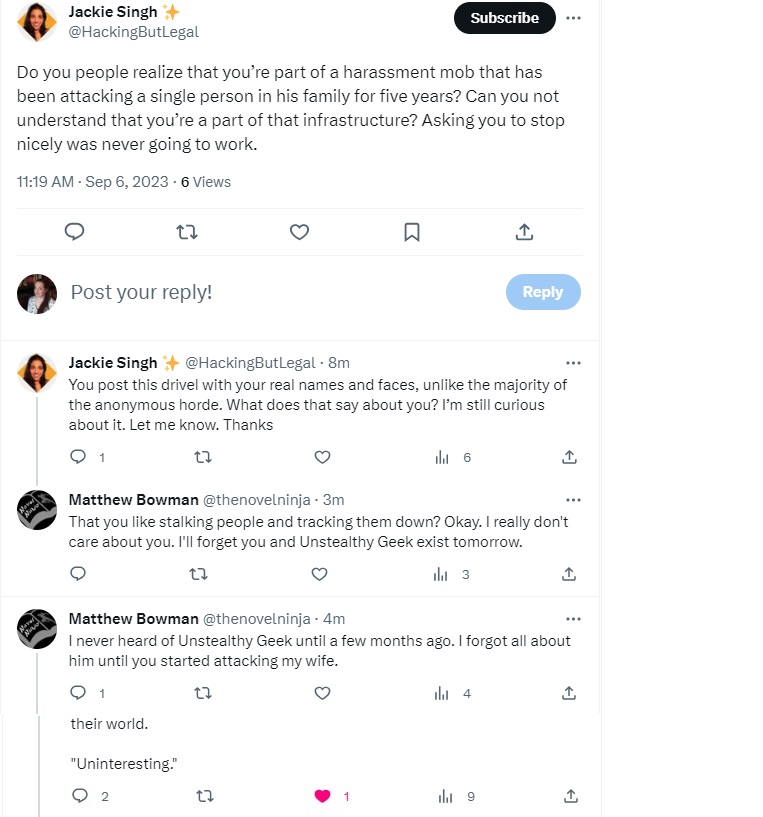Screen dimensions: 763x817
Task: Reply to Matthew Bowman's 4m tweet
Action: coord(79,693)
